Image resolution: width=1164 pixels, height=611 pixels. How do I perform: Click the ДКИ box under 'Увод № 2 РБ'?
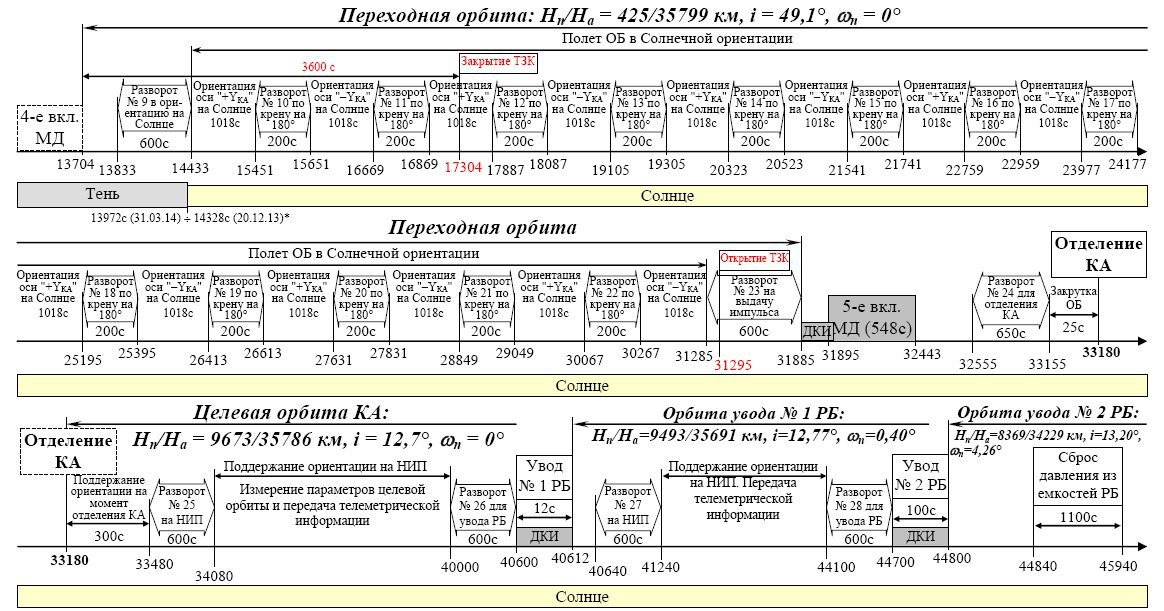pos(921,536)
